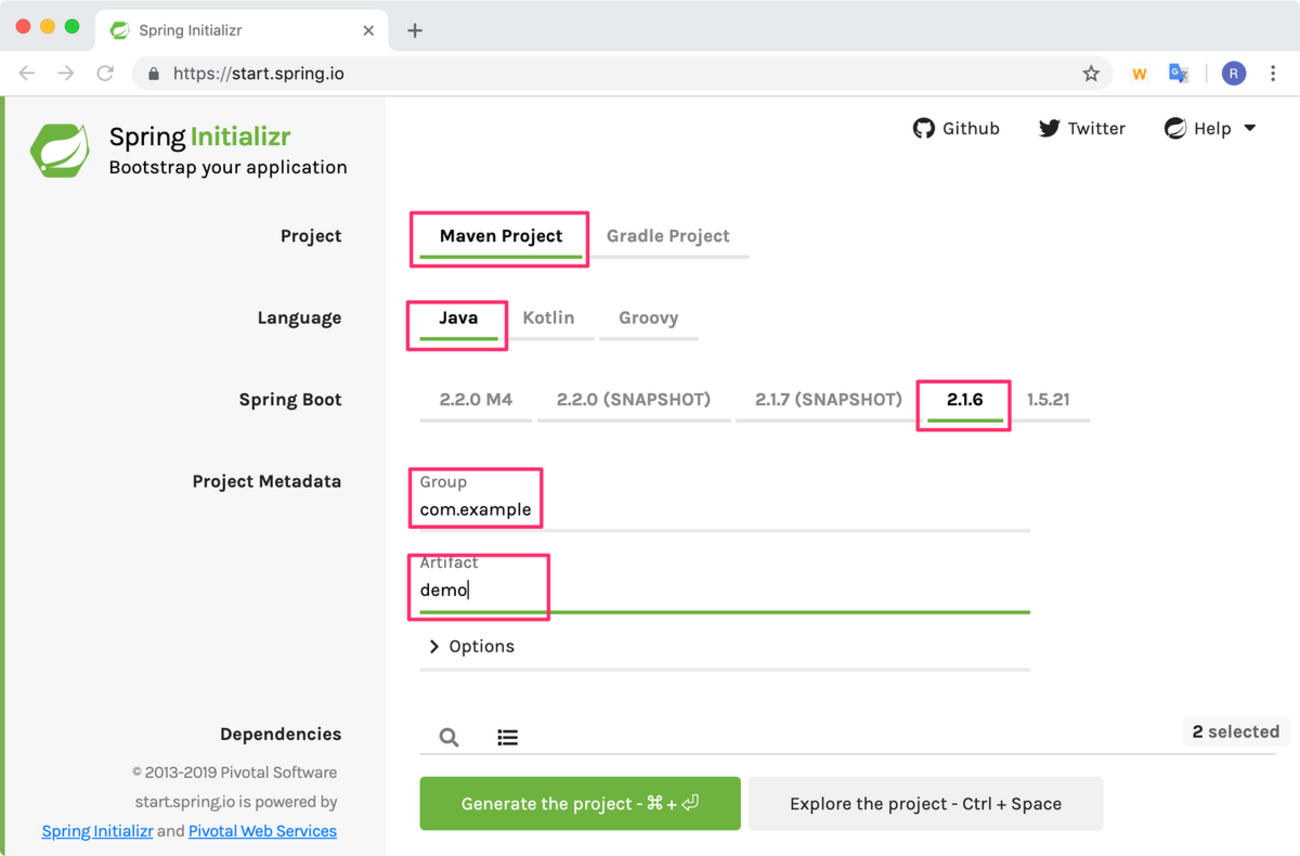Click the dependencies list view icon
The width and height of the screenshot is (1300, 856).
(508, 737)
